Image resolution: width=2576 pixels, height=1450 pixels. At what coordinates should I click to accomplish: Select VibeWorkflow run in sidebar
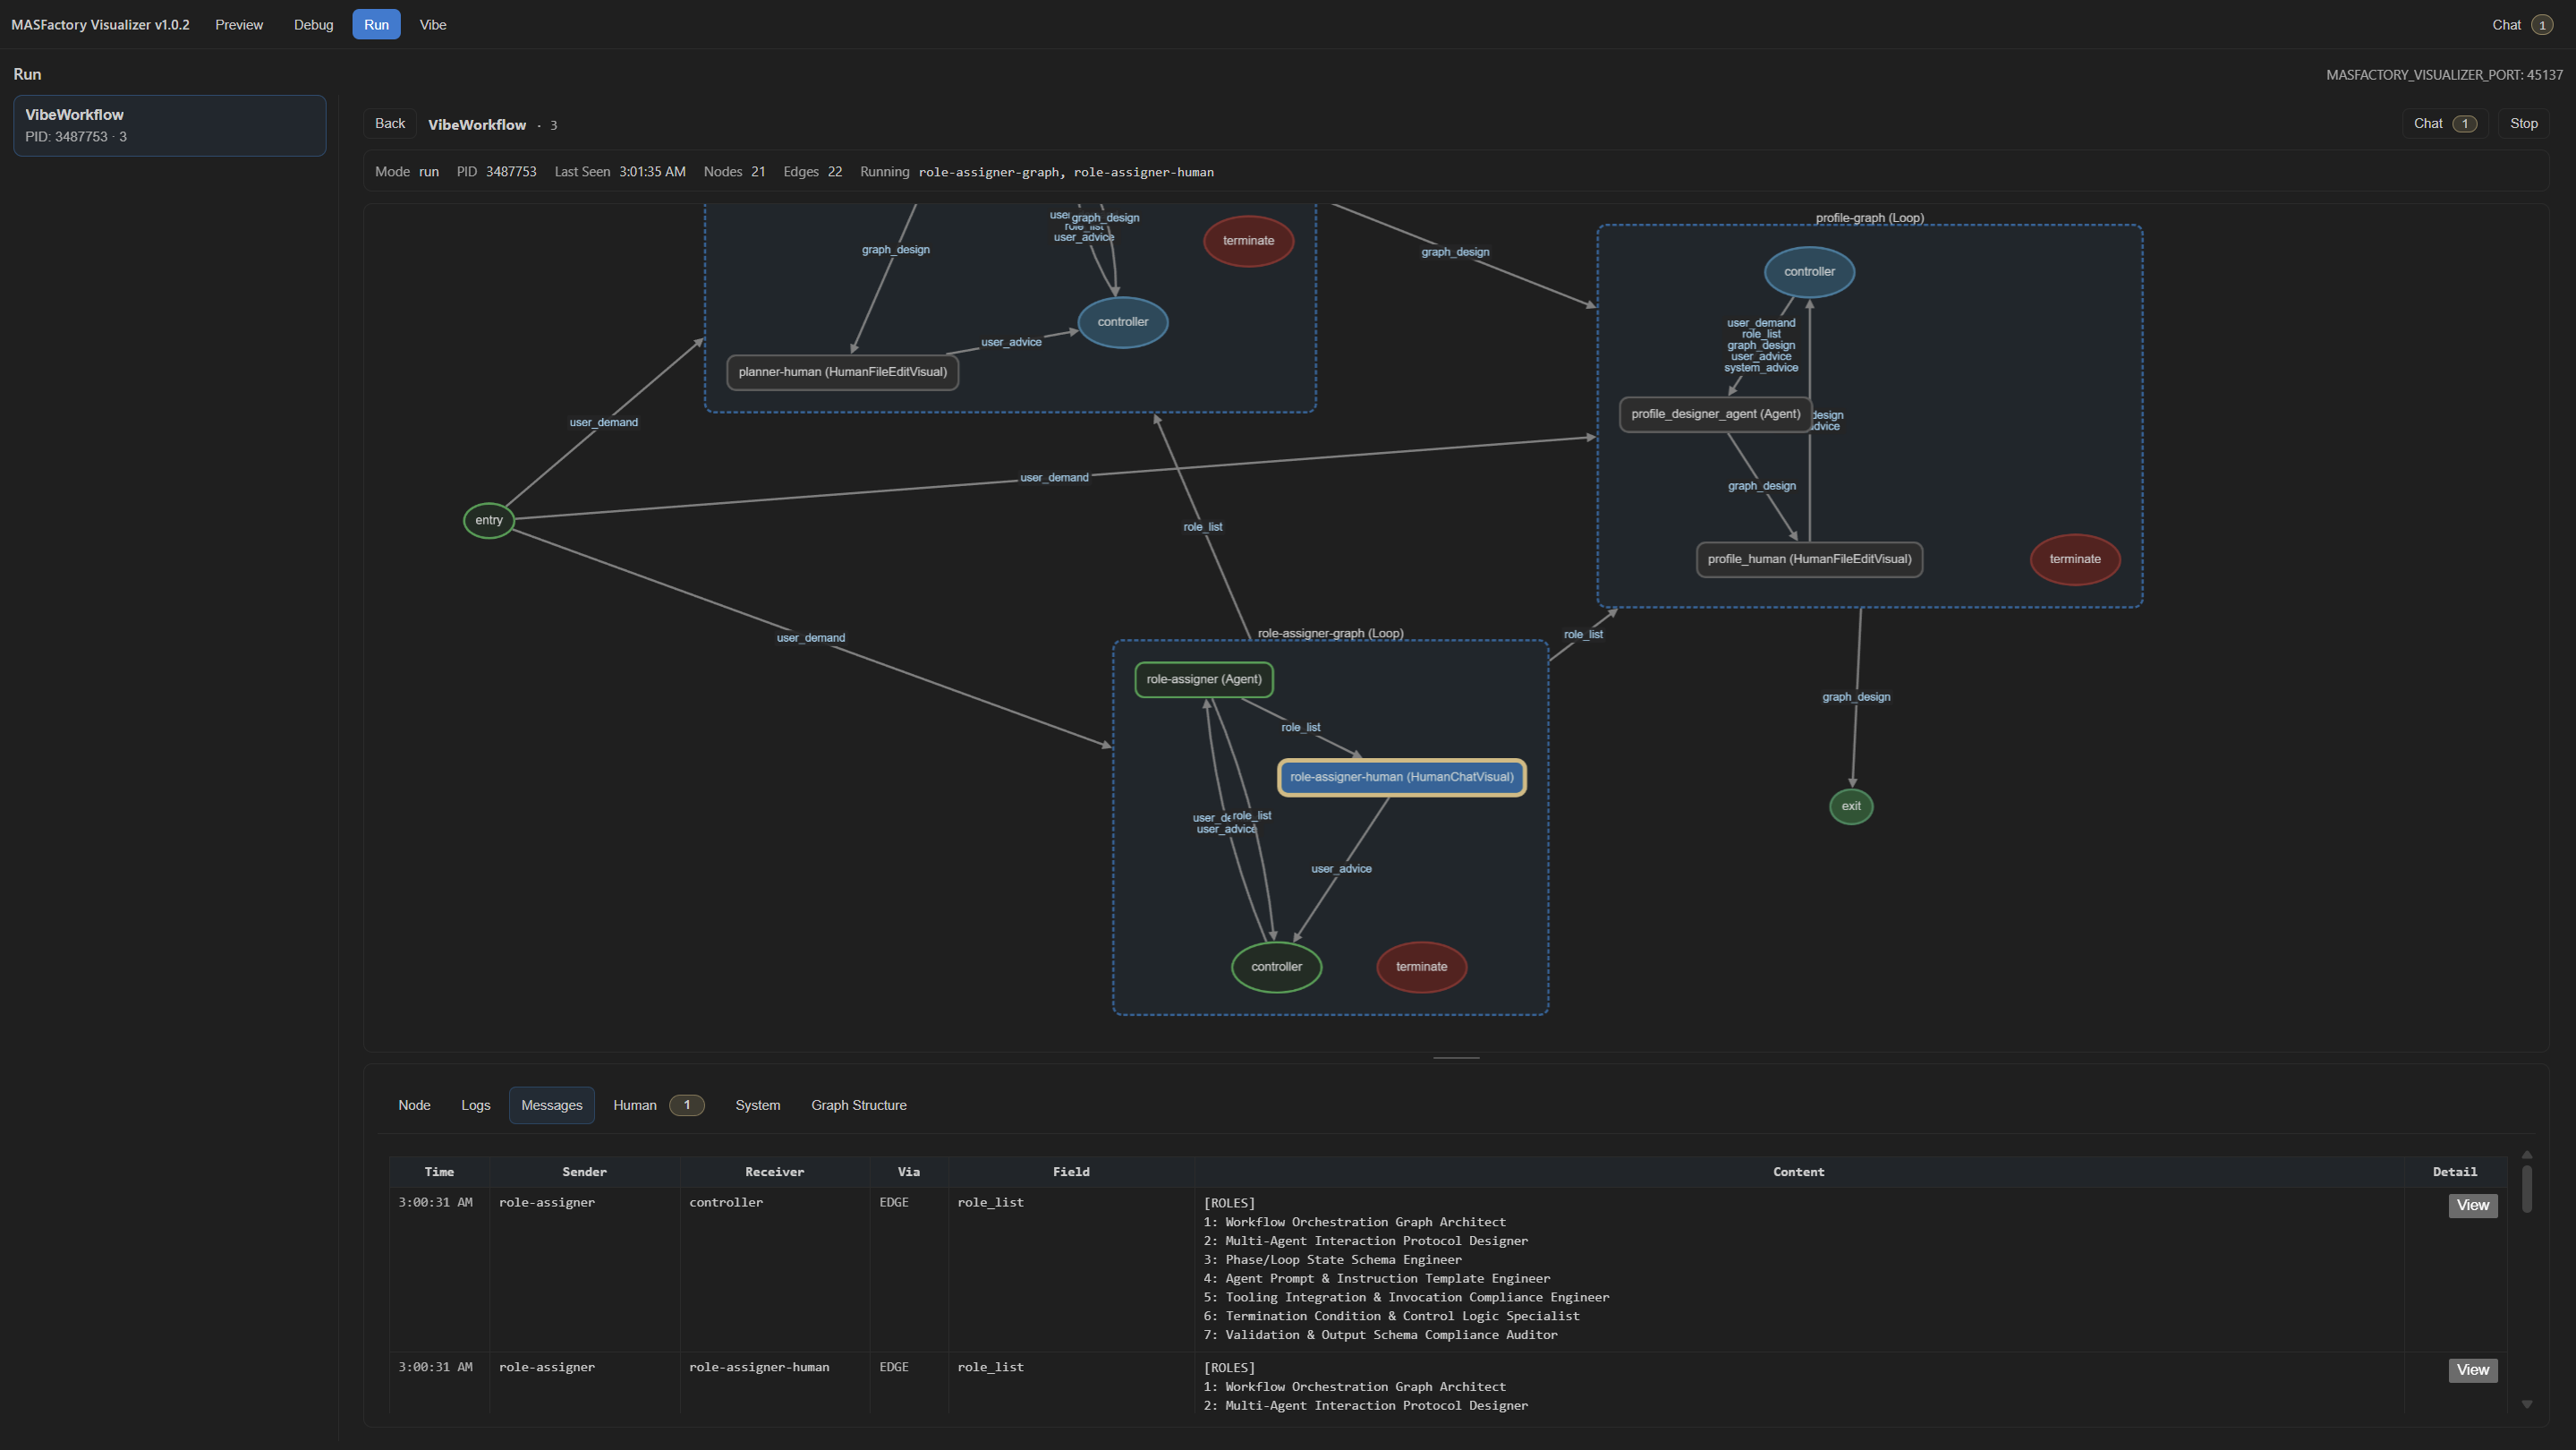[169, 125]
